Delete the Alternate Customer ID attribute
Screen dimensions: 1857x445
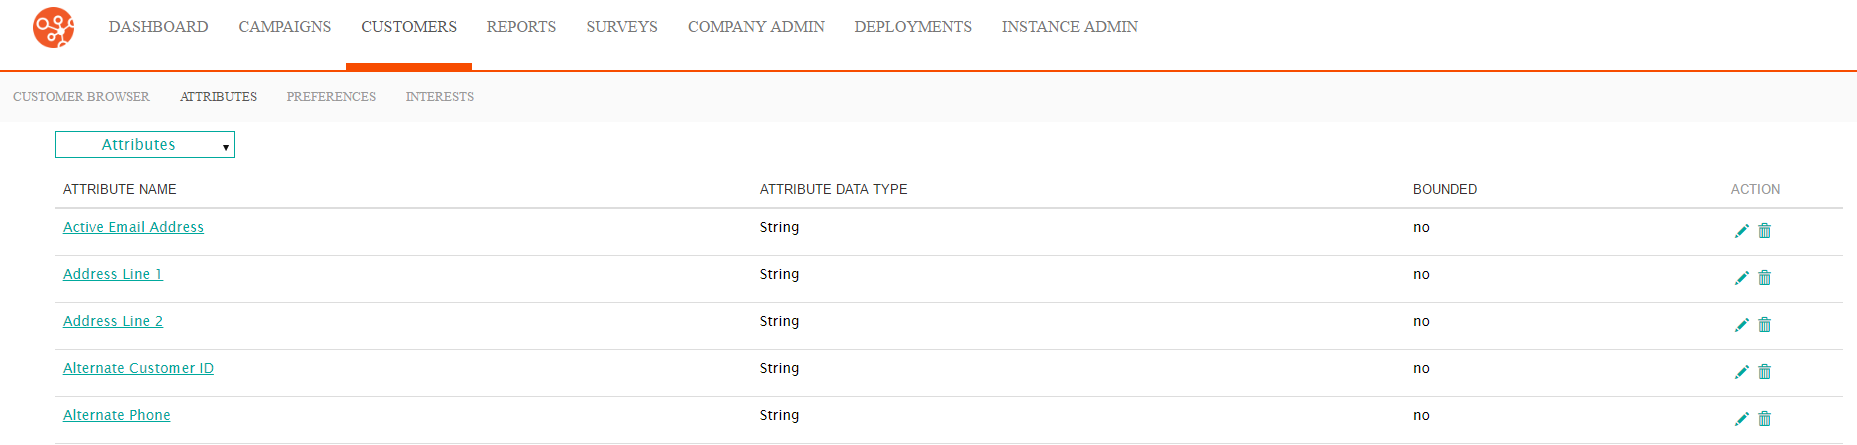tap(1764, 372)
